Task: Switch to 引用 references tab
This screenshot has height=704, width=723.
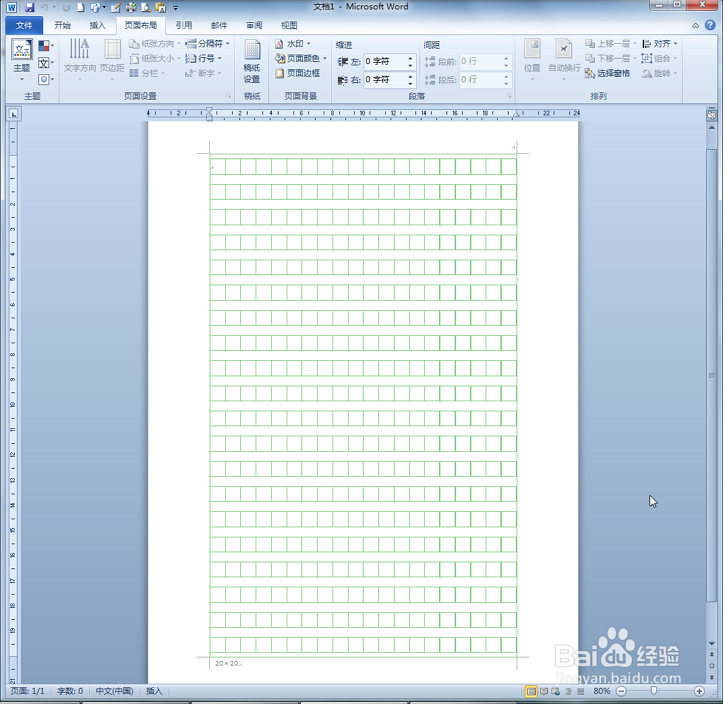Action: coord(184,25)
